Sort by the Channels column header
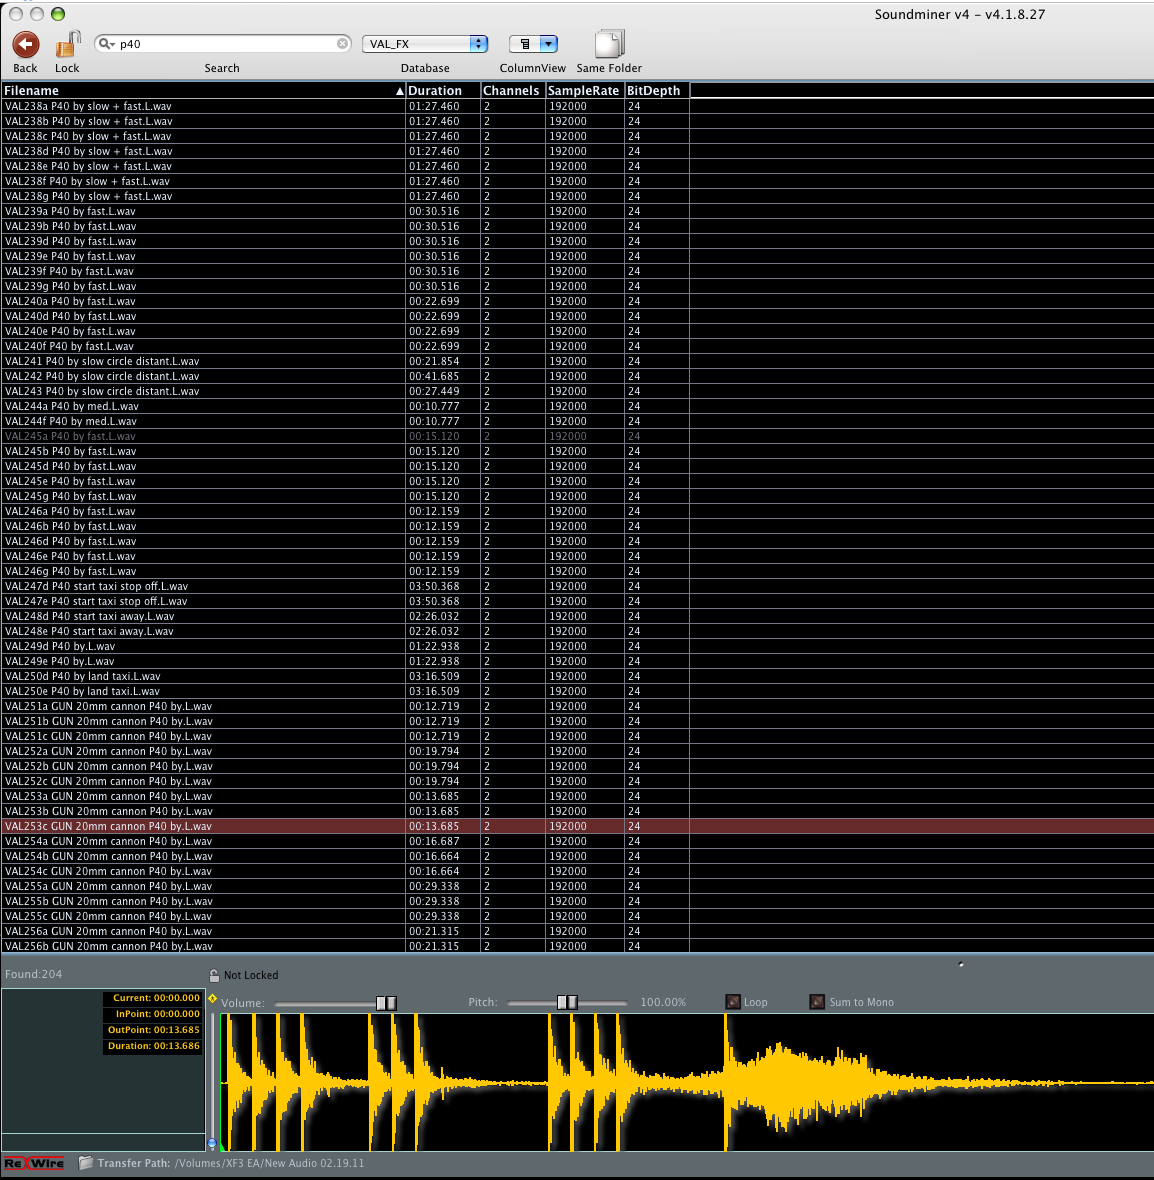 pos(513,90)
